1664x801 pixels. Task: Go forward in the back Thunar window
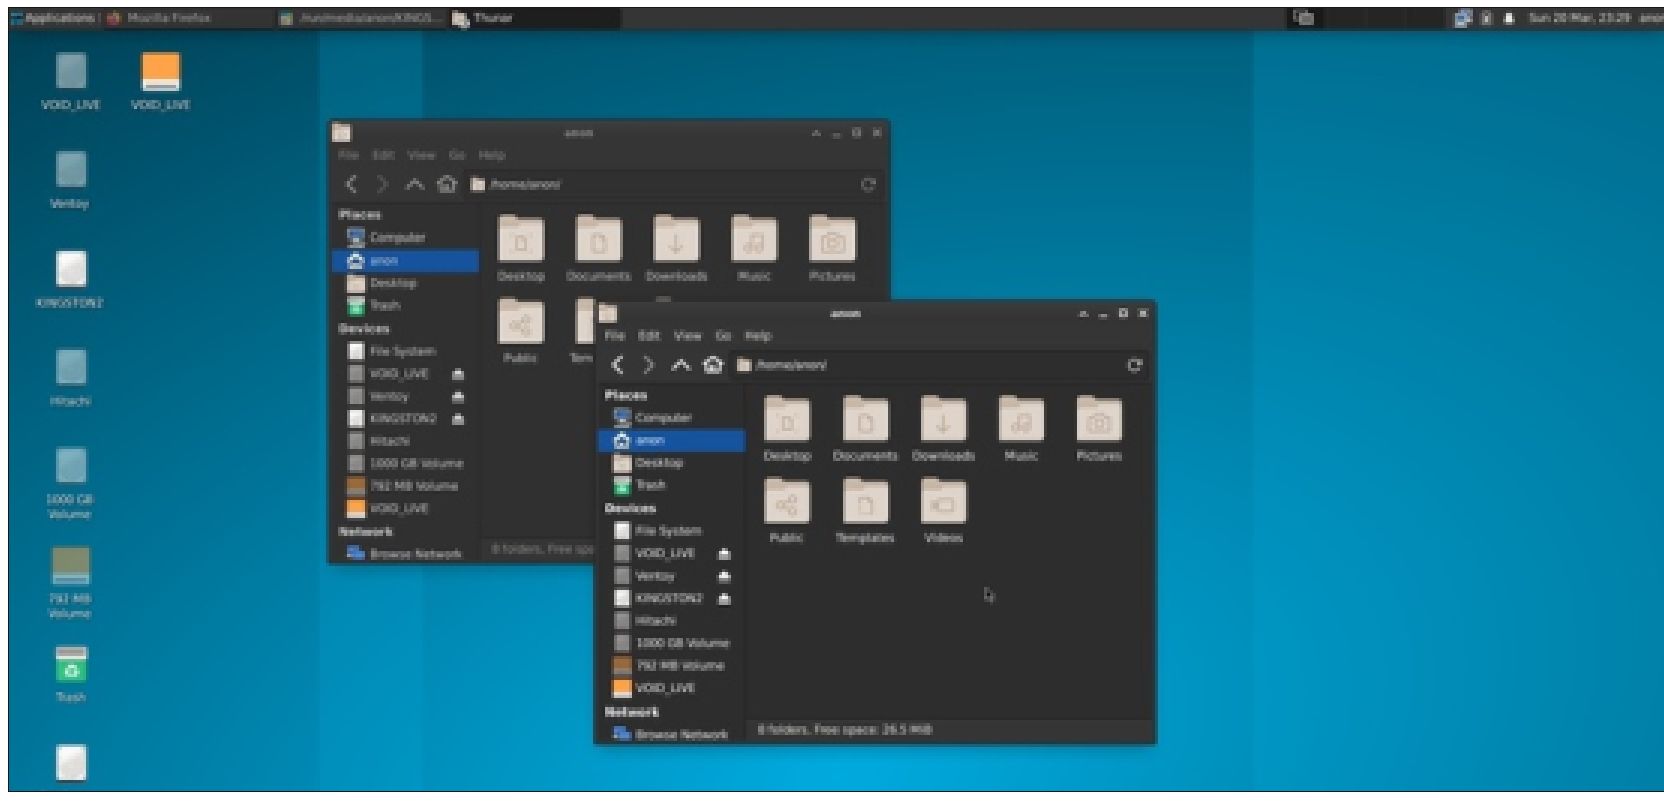pos(381,184)
